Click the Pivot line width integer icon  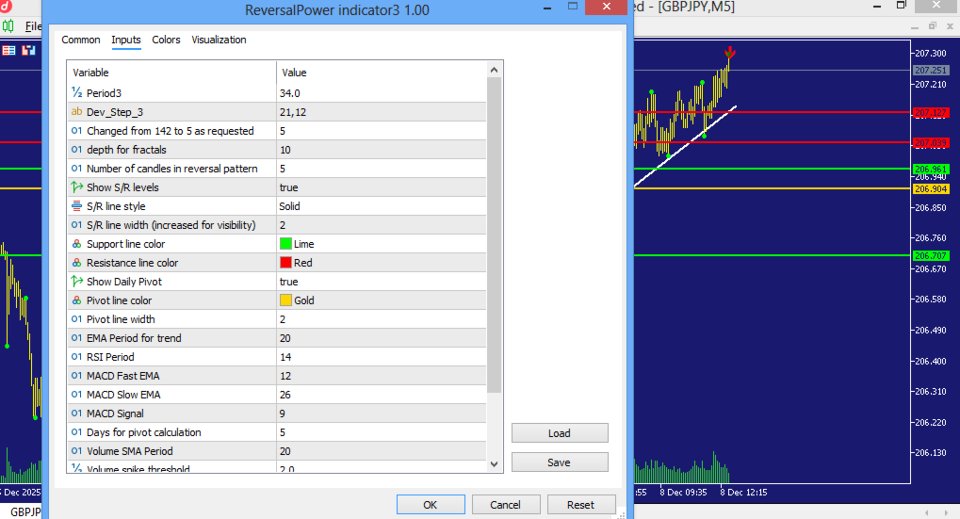point(77,319)
